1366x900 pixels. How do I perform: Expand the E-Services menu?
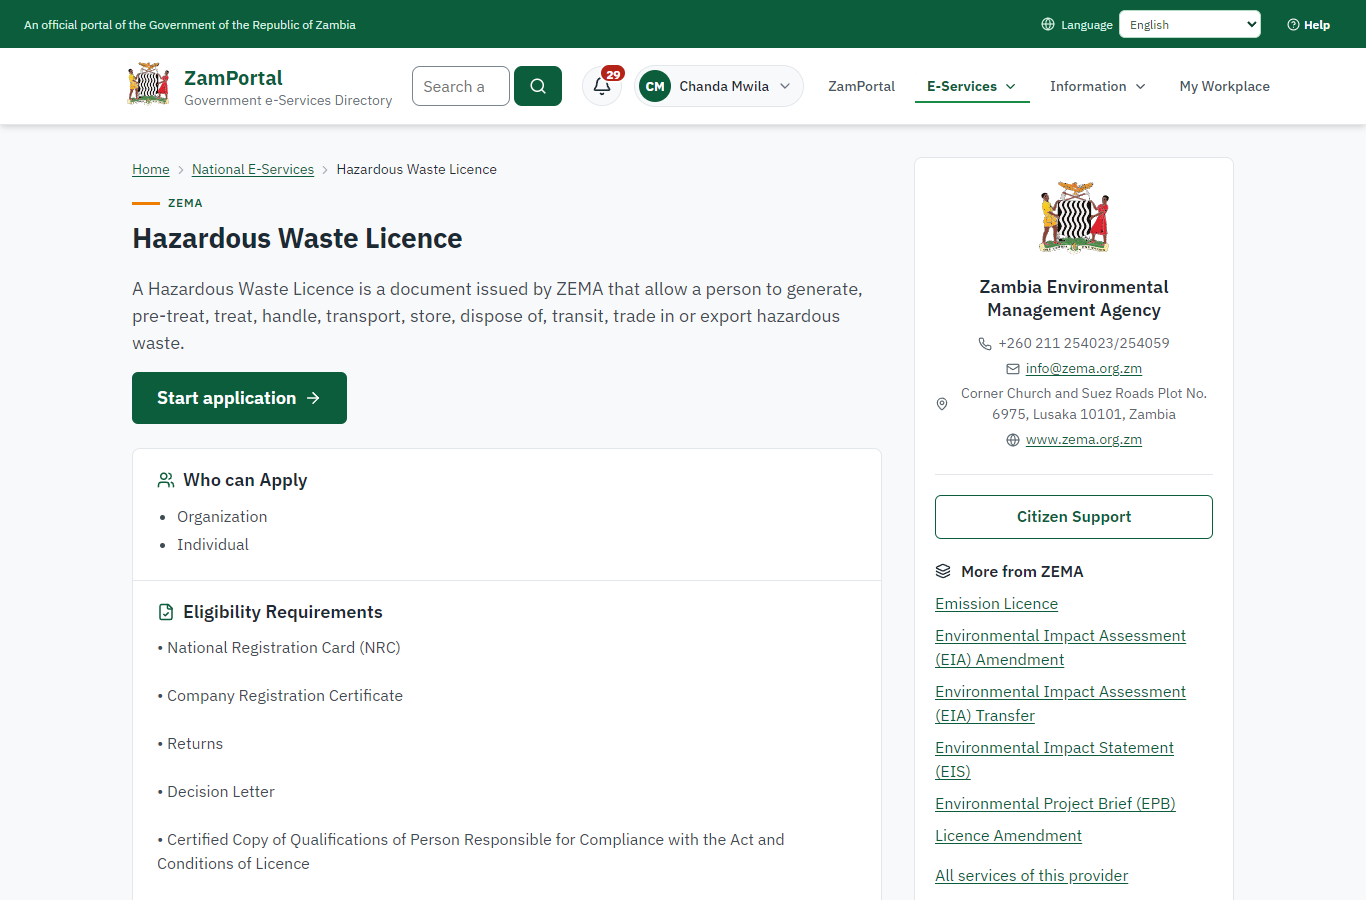tap(972, 87)
